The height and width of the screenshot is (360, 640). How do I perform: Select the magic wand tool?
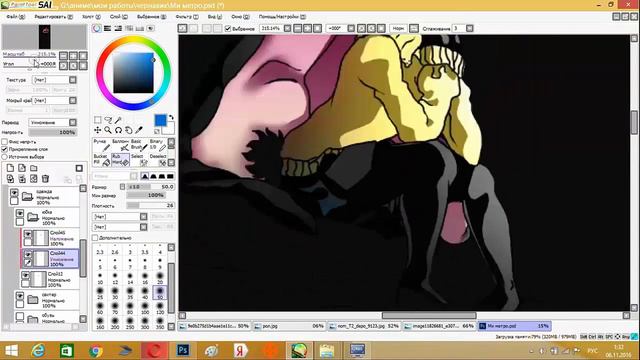point(118,120)
